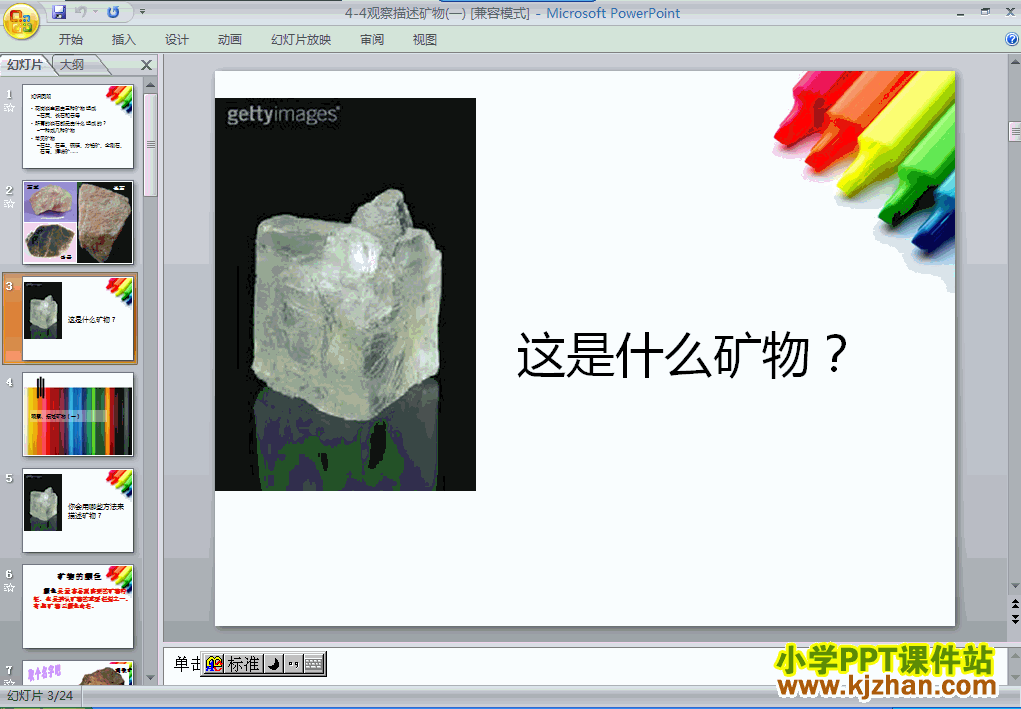Click the animation star under slide 1 number

(x=9, y=107)
